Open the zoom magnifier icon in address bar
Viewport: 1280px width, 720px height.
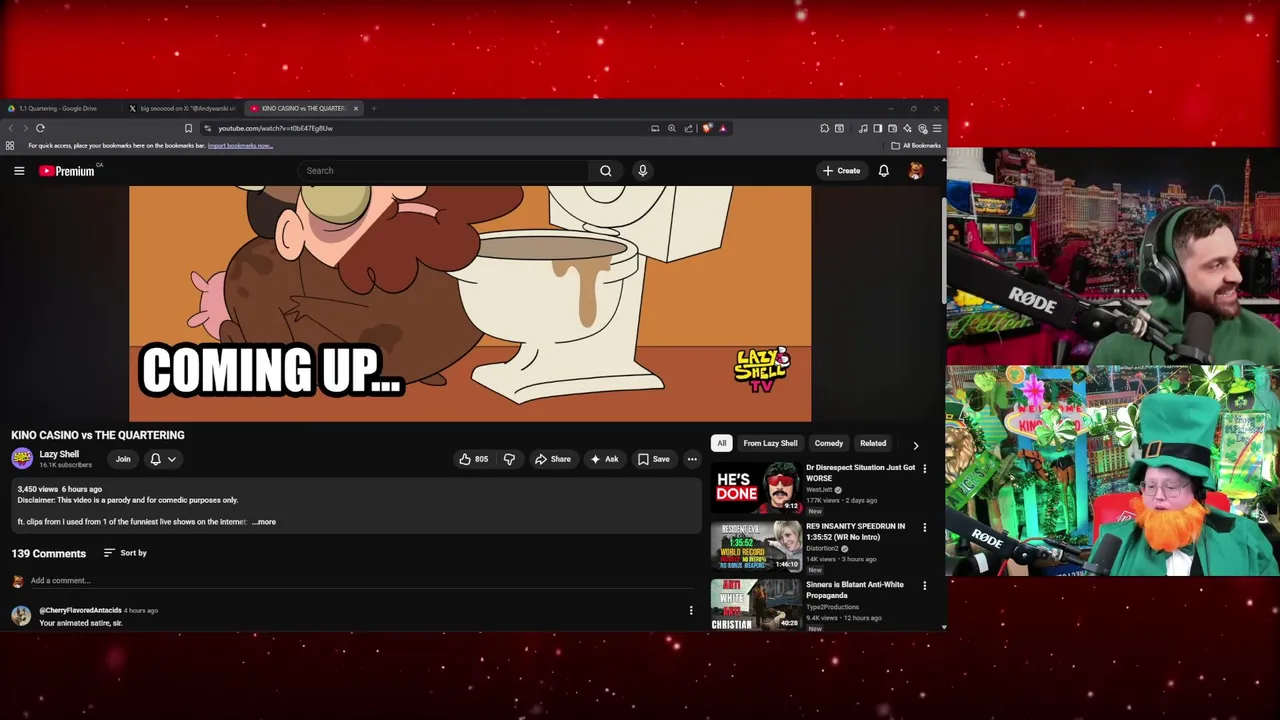click(672, 128)
